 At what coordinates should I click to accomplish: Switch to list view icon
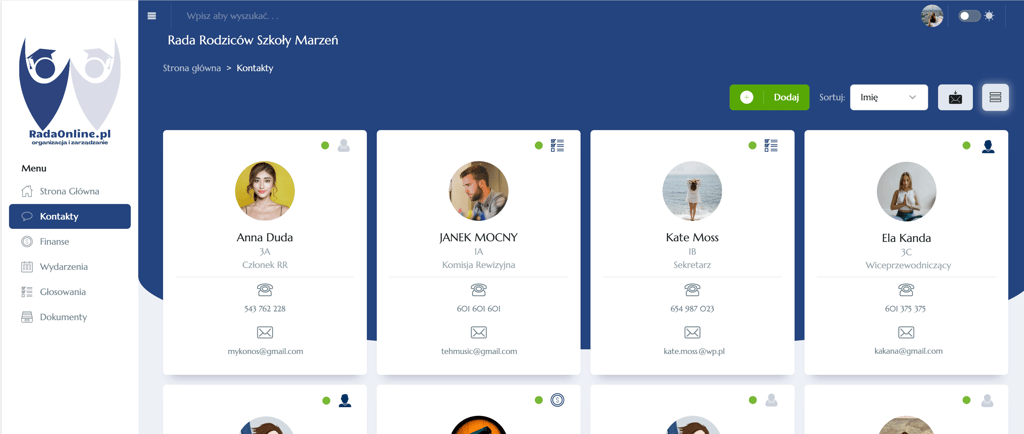coord(995,97)
